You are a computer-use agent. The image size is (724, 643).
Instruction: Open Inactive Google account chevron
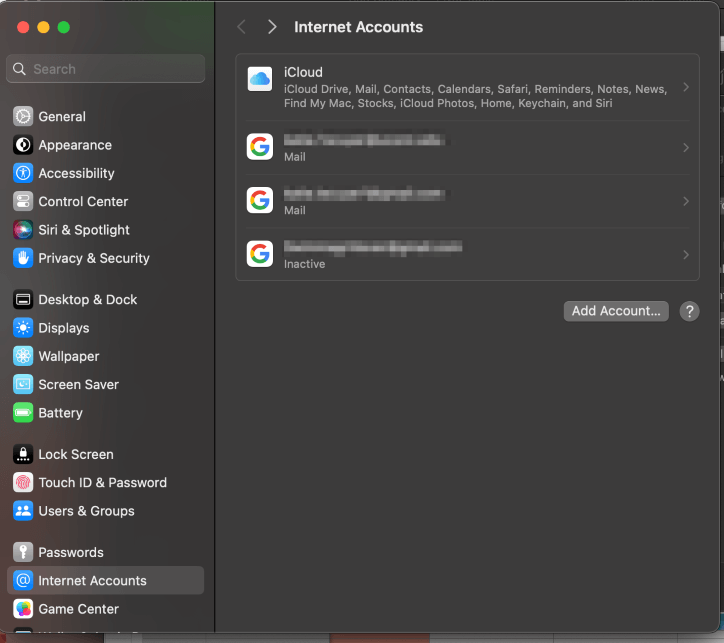[686, 255]
